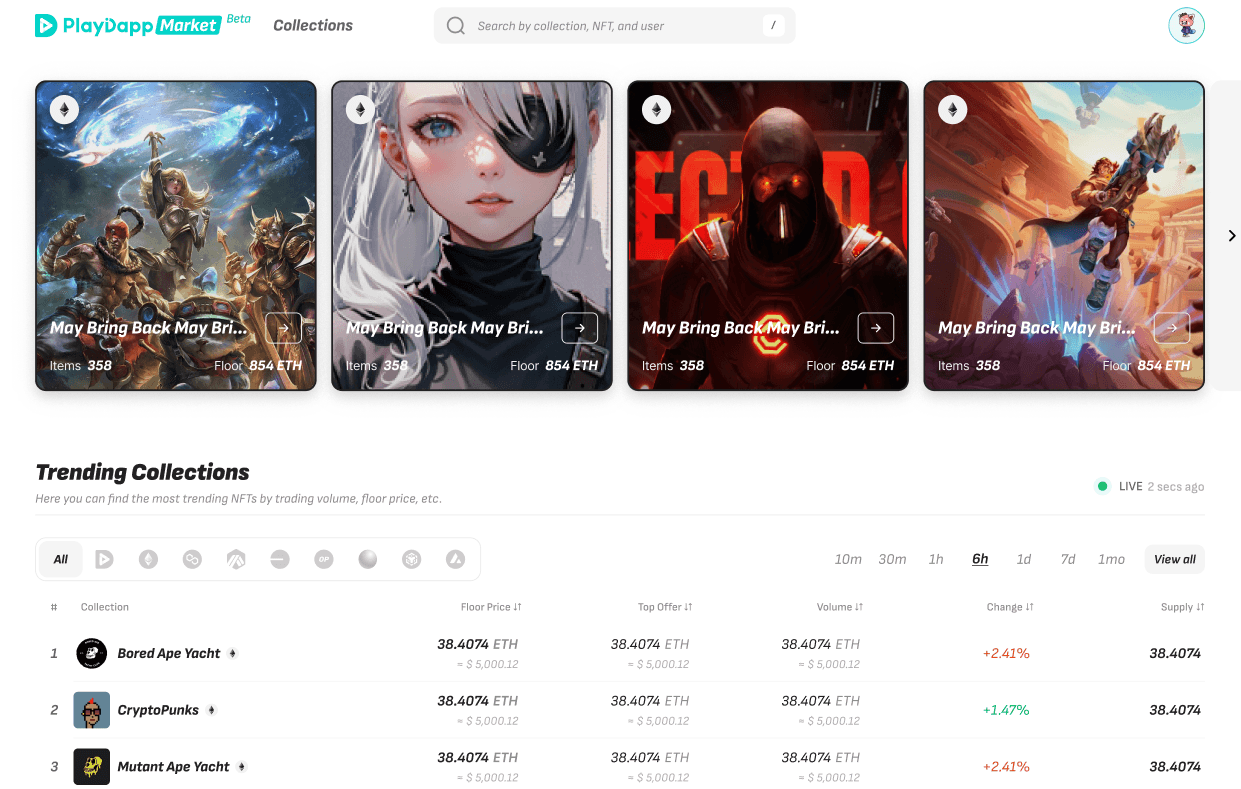Select the 7d time range
1241x789 pixels.
tap(1068, 559)
